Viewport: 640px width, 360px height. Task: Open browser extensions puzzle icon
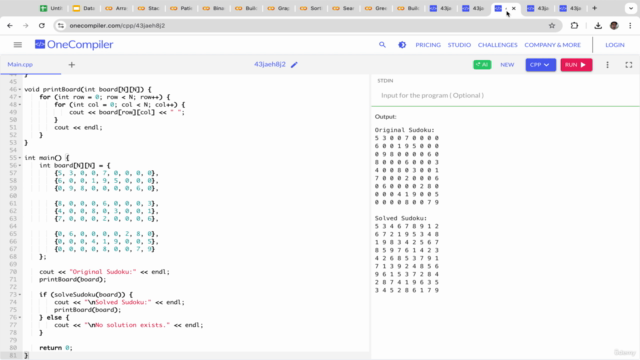[x=574, y=25]
